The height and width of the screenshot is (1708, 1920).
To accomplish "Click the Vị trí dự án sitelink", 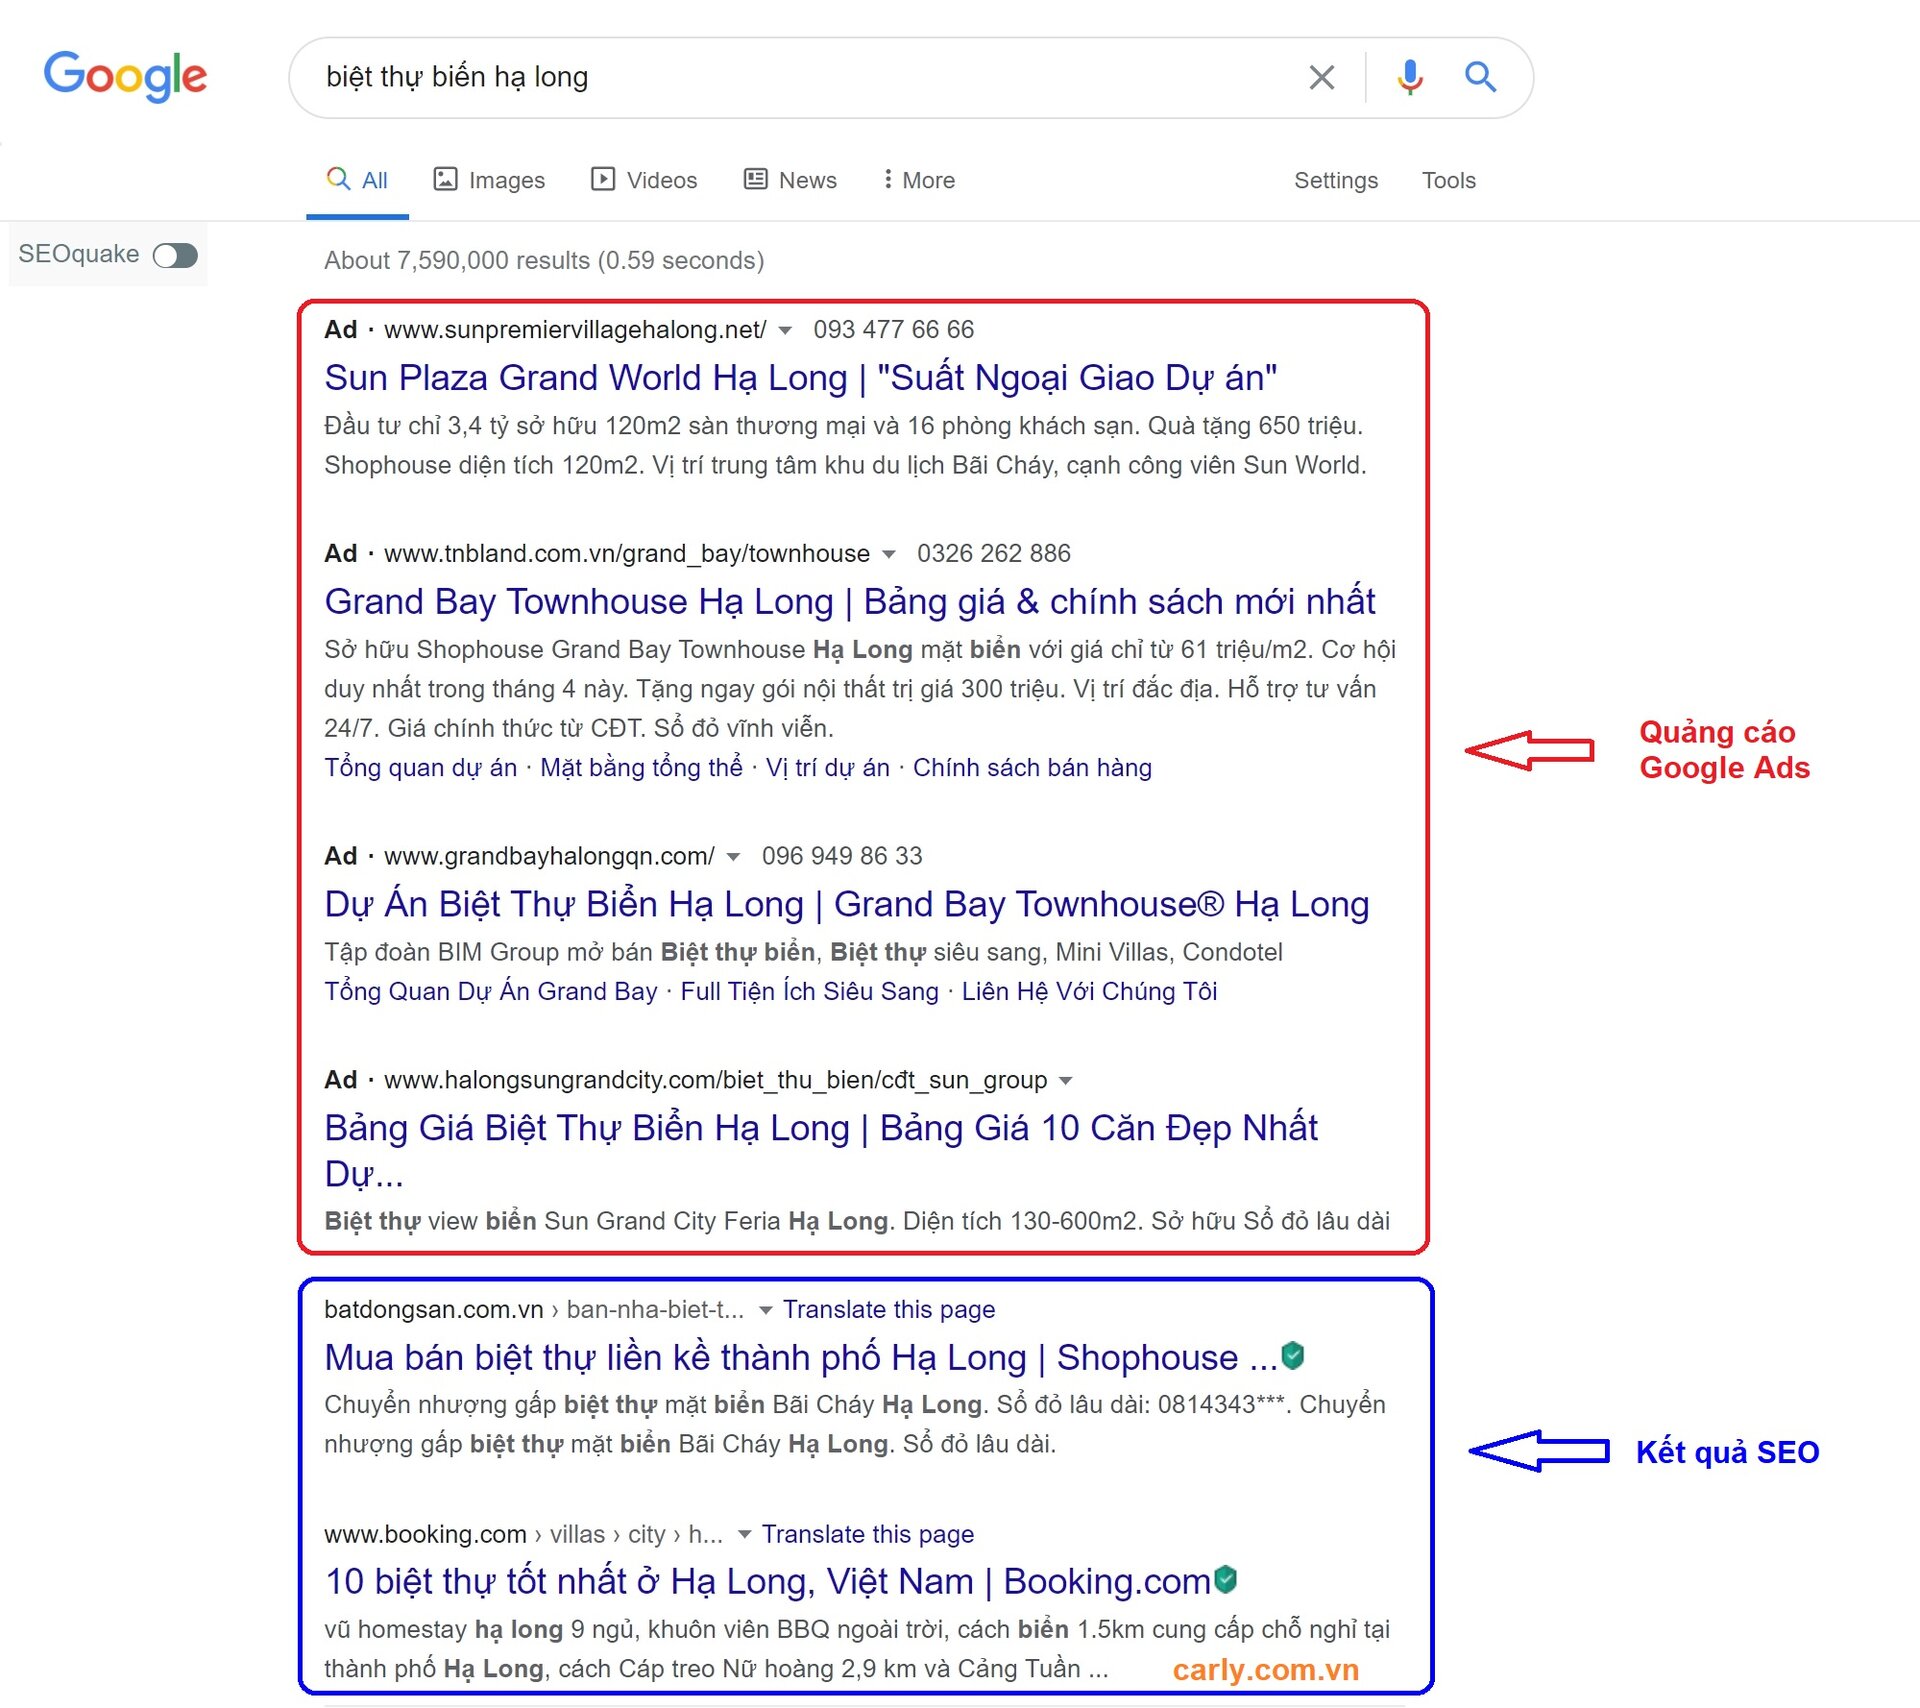I will pyautogui.click(x=828, y=768).
